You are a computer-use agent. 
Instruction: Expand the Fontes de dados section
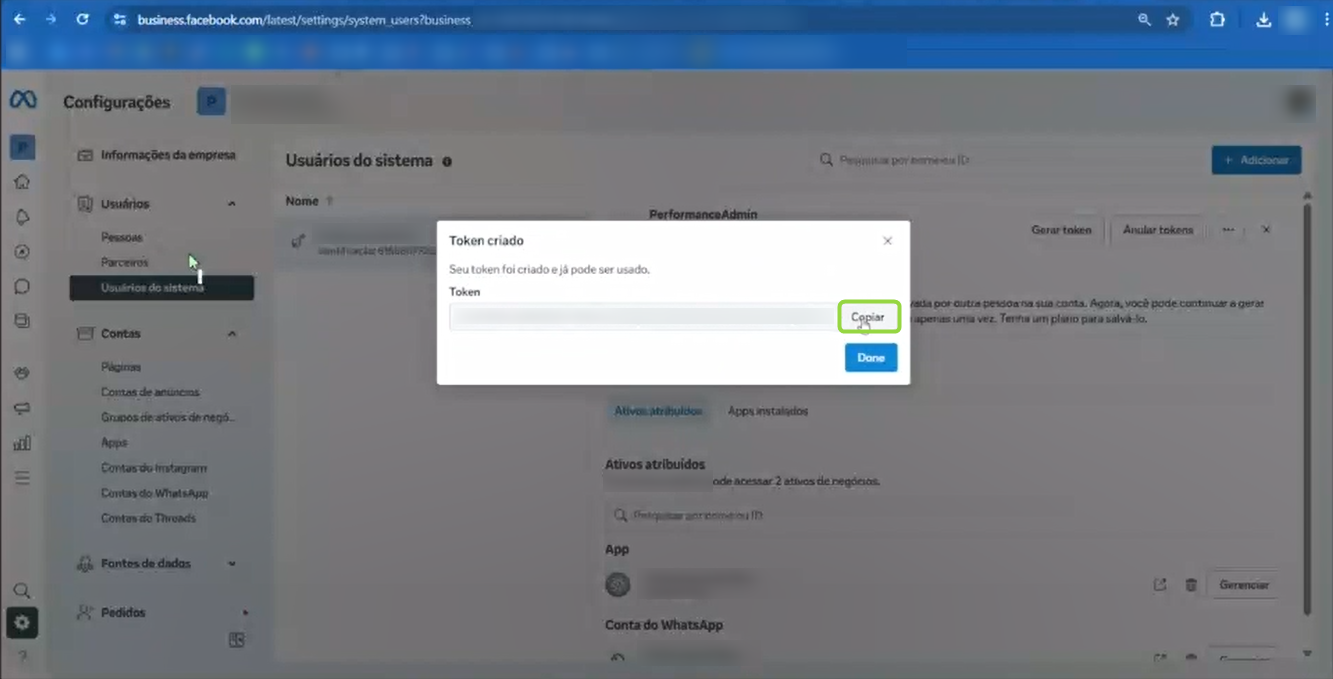(232, 564)
